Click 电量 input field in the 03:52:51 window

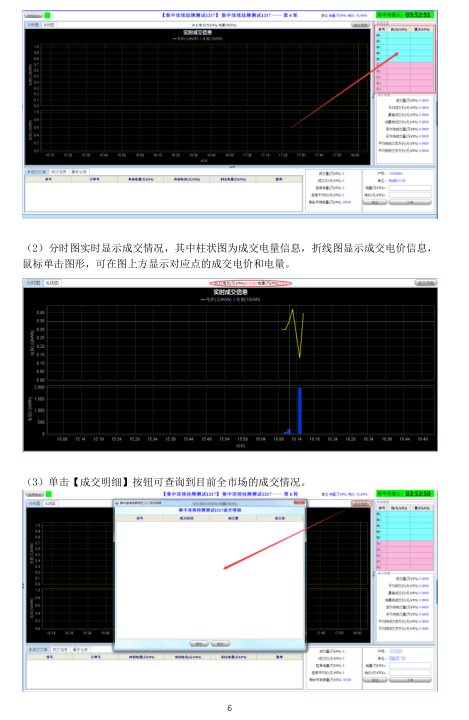click(x=410, y=188)
